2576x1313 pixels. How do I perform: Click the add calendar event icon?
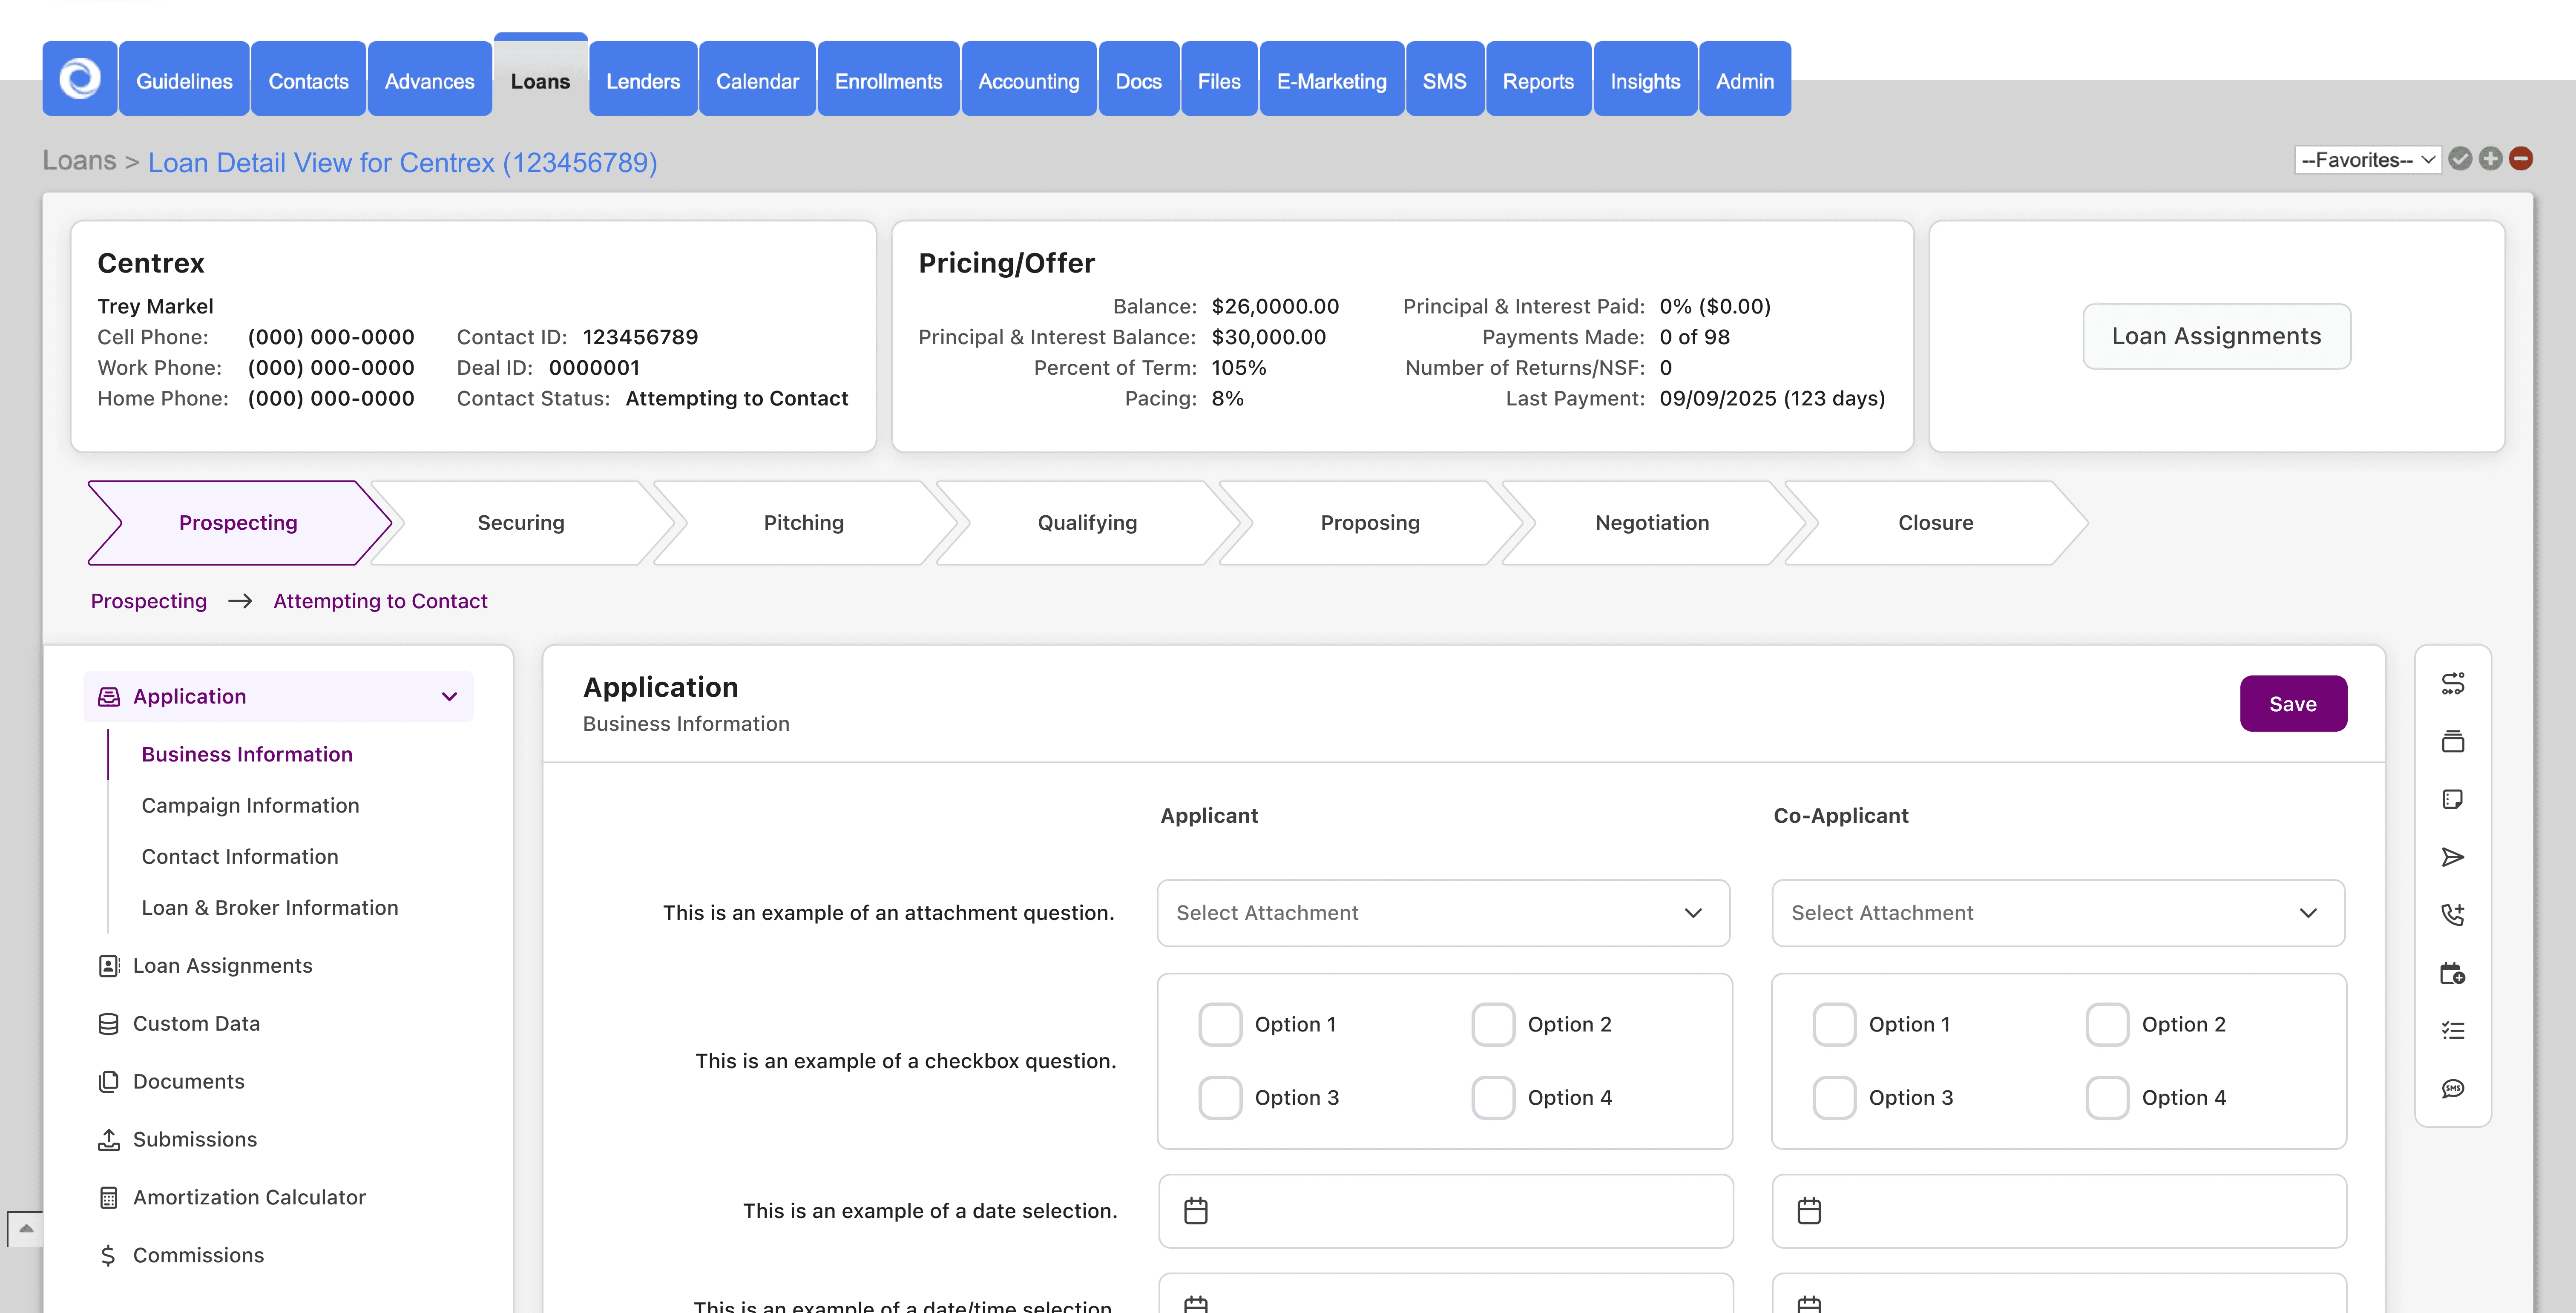[x=2452, y=973]
